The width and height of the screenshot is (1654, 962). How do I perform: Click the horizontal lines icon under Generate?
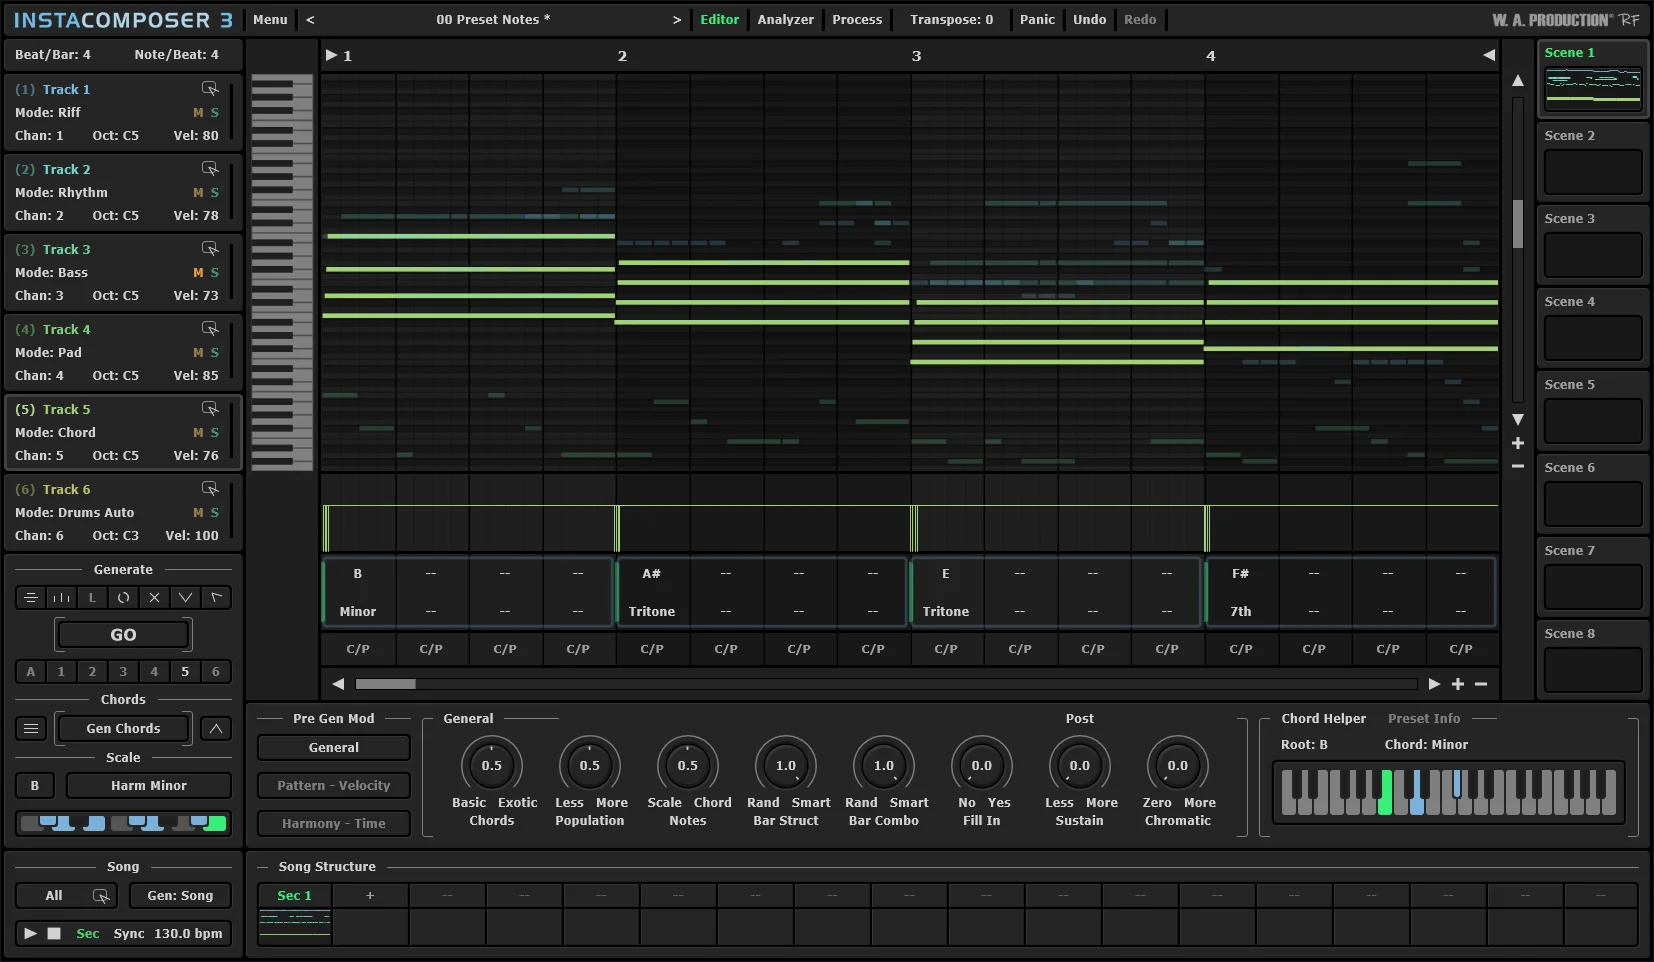[31, 598]
